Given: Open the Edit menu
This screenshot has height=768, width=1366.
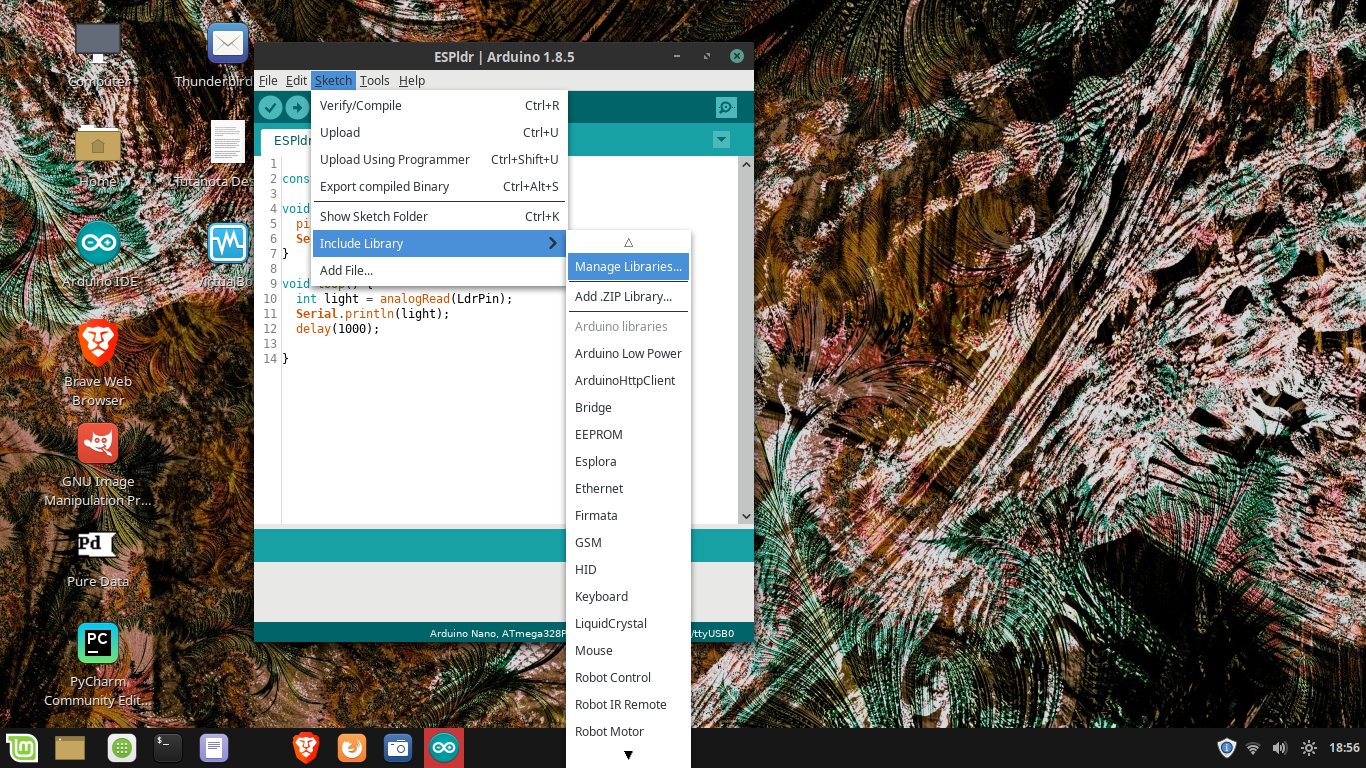Looking at the screenshot, I should coord(296,81).
